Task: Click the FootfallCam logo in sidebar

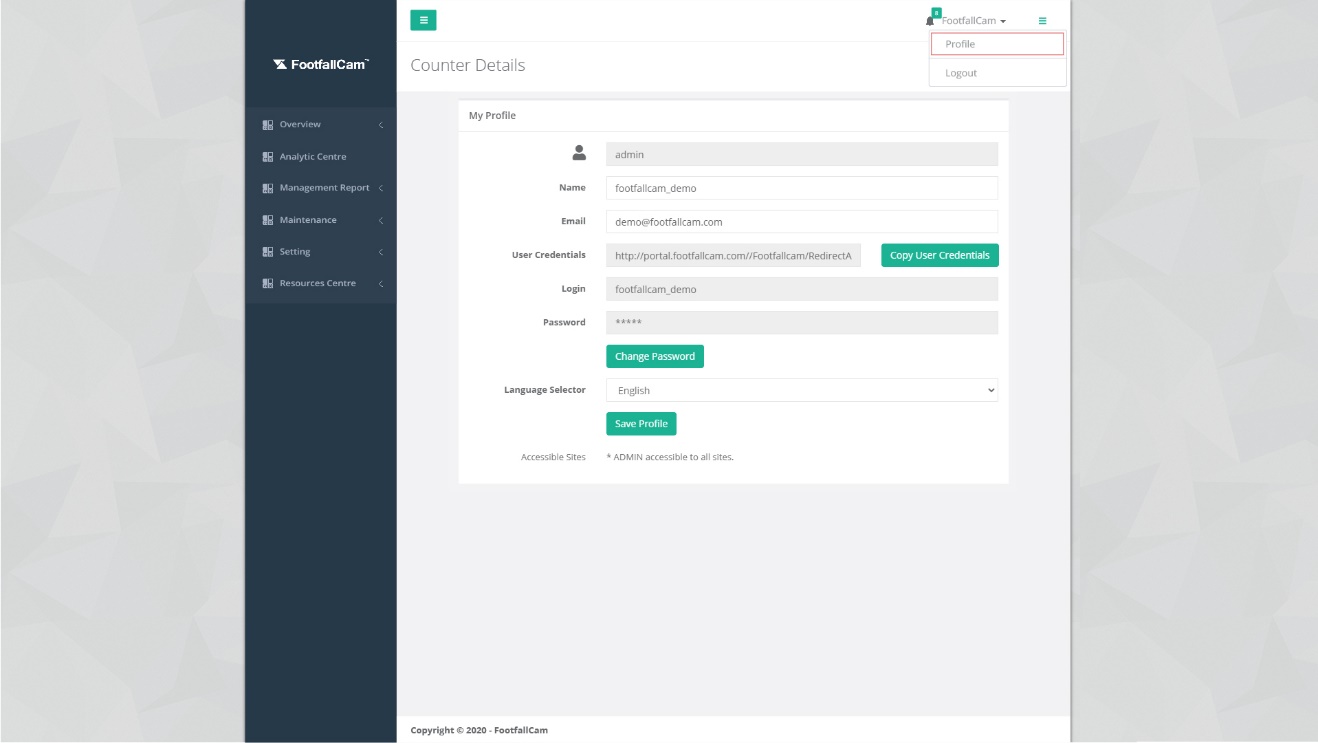Action: click(320, 64)
